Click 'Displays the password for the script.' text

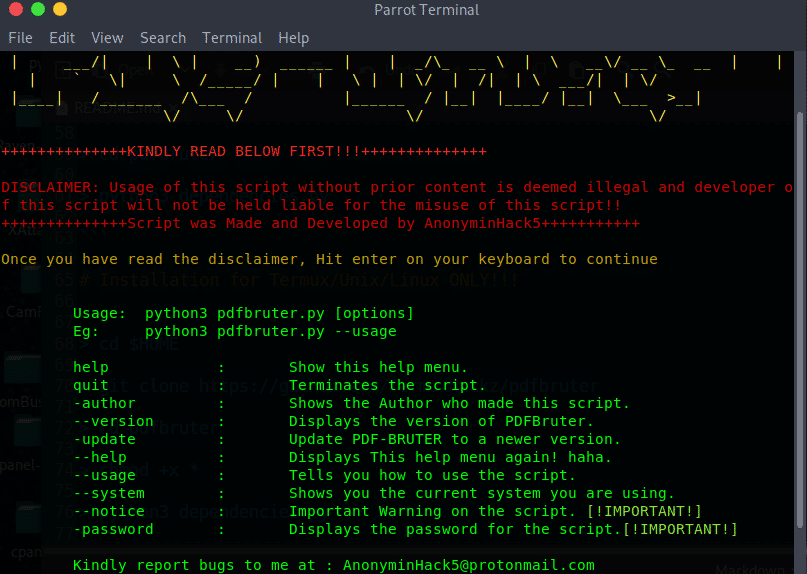(455, 530)
